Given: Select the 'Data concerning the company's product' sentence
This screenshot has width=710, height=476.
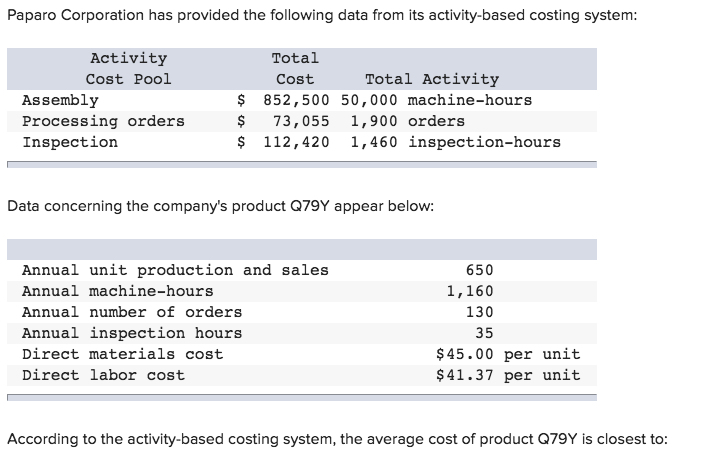Looking at the screenshot, I should pos(221,207).
